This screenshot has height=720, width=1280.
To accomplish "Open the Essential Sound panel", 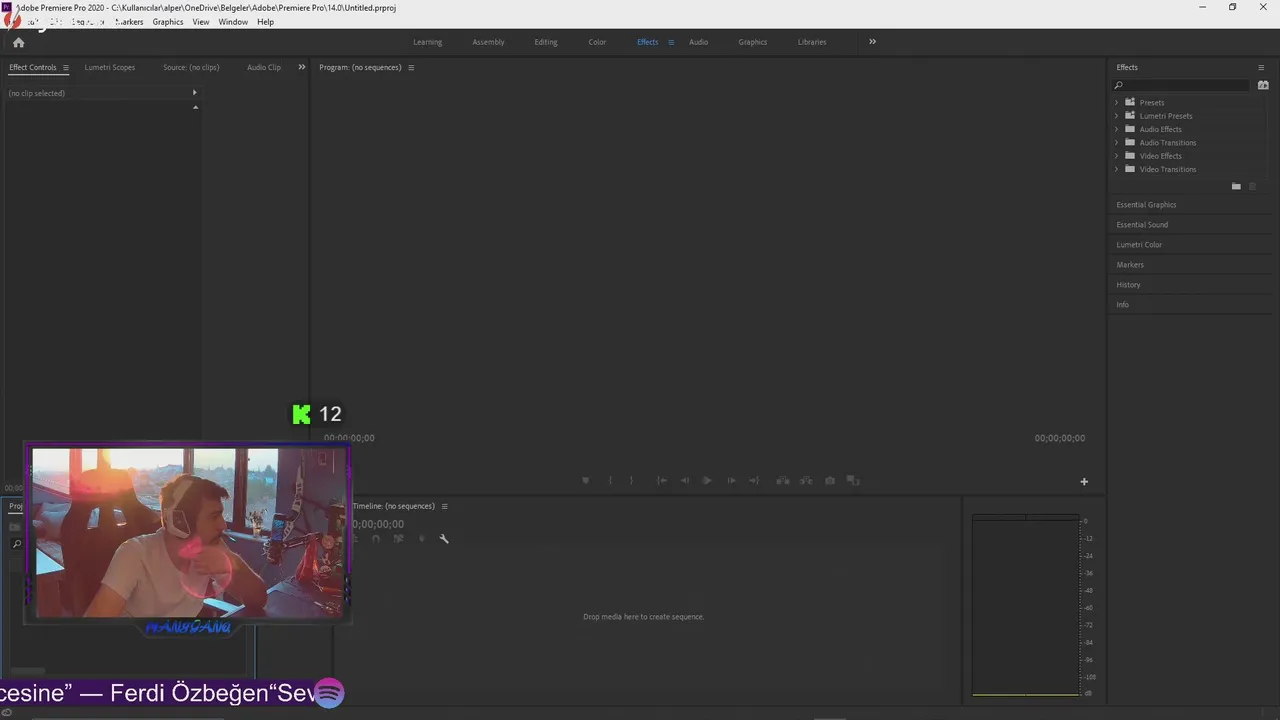I will pyautogui.click(x=1142, y=225).
